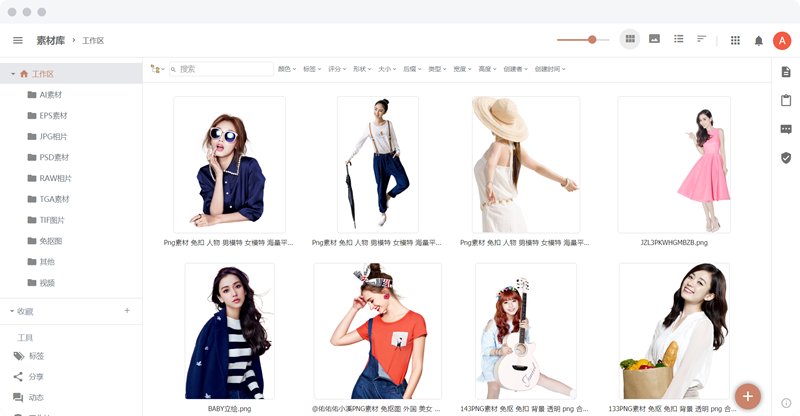Open 标签 filter dropdown

click(312, 69)
